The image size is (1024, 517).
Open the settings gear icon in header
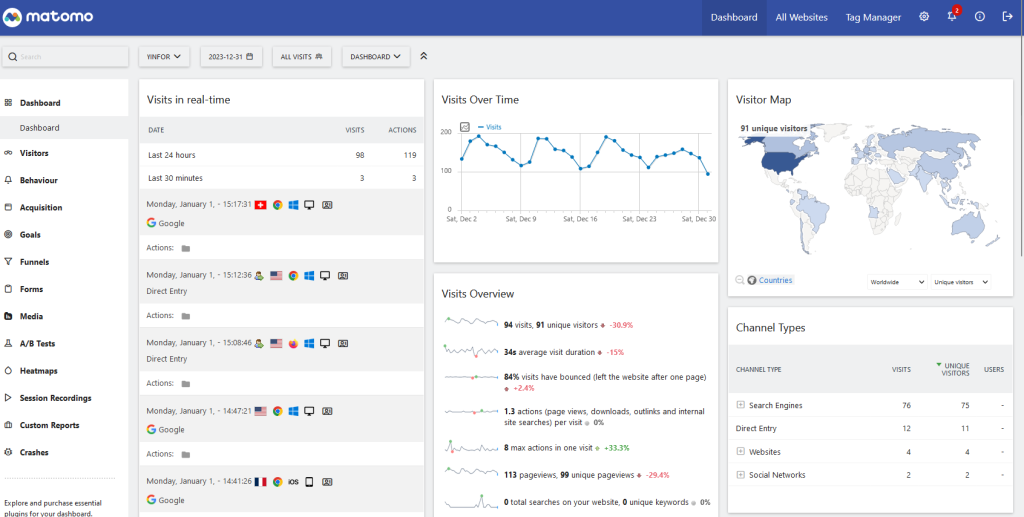[924, 17]
